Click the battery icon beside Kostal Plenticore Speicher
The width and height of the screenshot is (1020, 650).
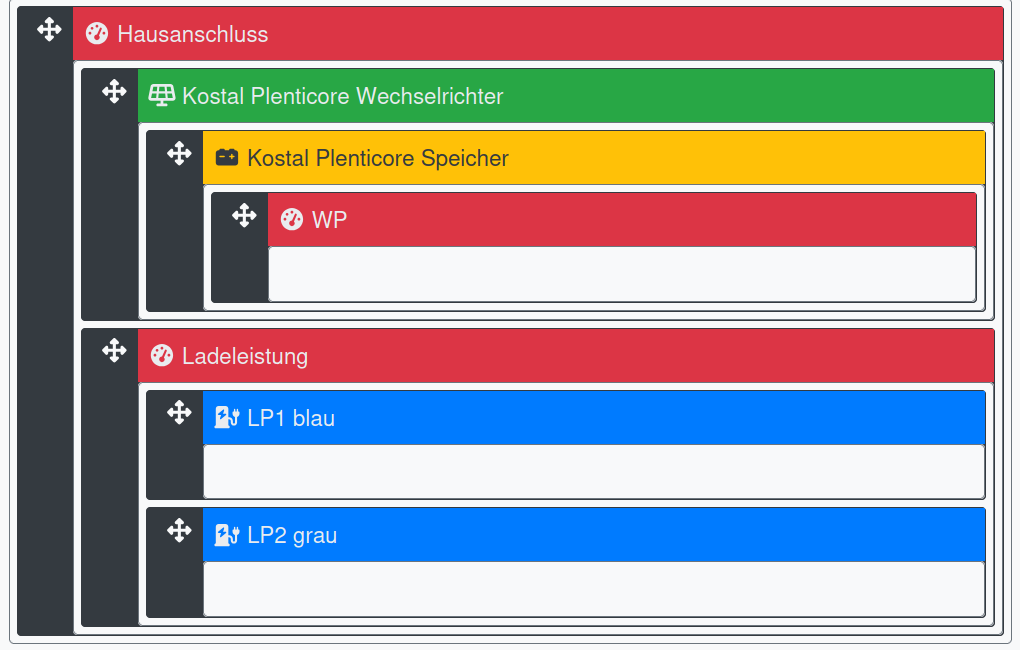point(227,158)
